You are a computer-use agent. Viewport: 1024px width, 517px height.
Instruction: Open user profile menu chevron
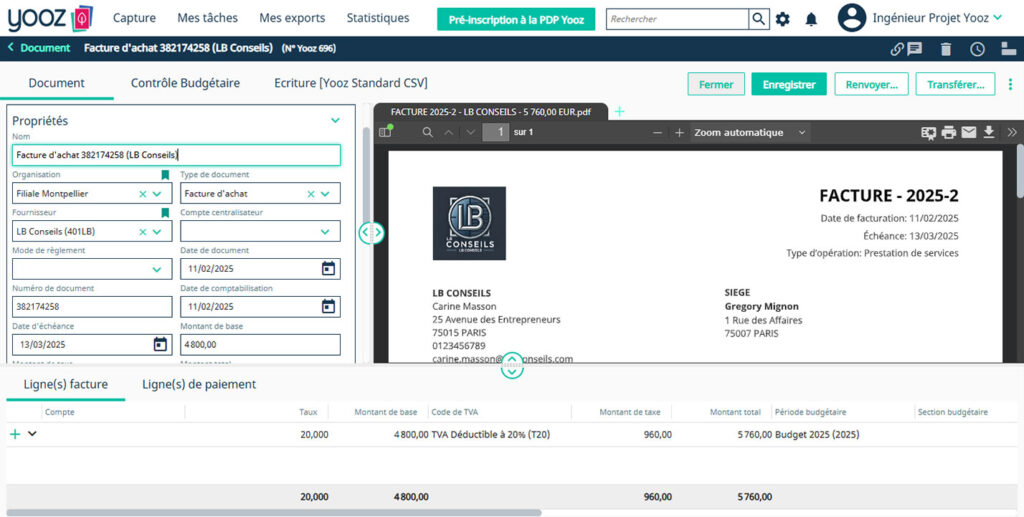coord(998,18)
